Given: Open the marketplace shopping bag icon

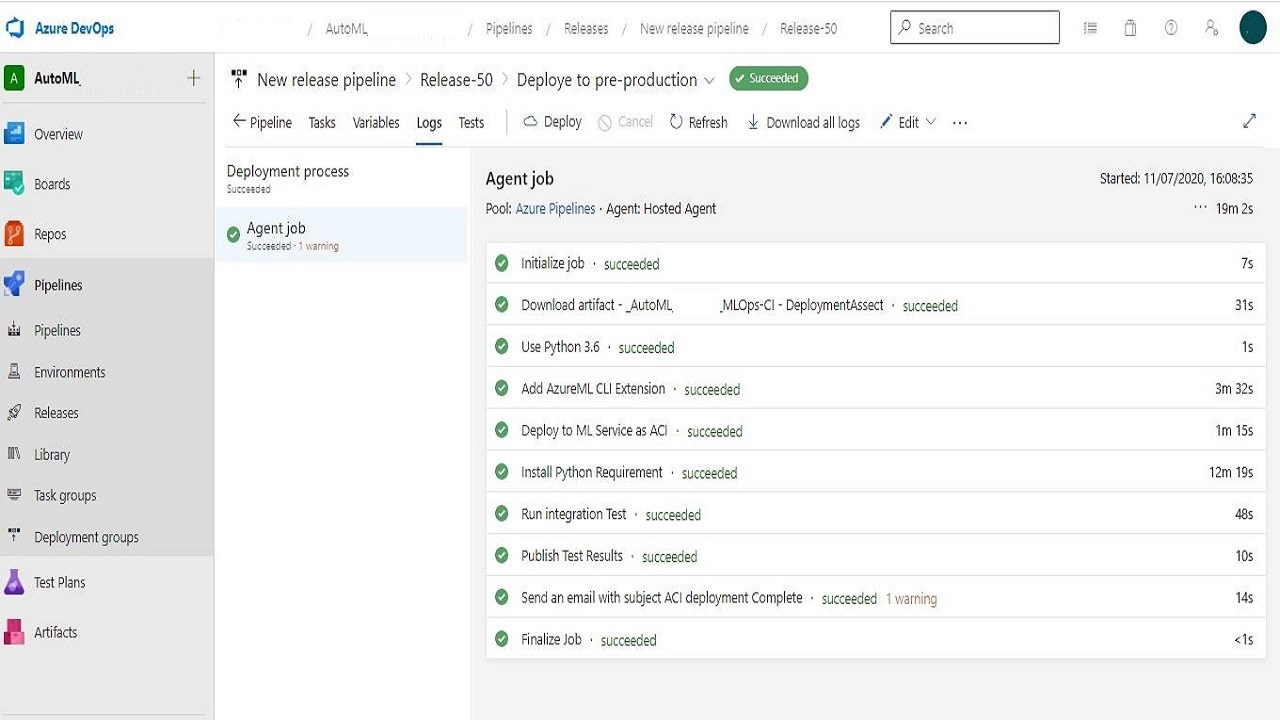Looking at the screenshot, I should coord(1130,28).
